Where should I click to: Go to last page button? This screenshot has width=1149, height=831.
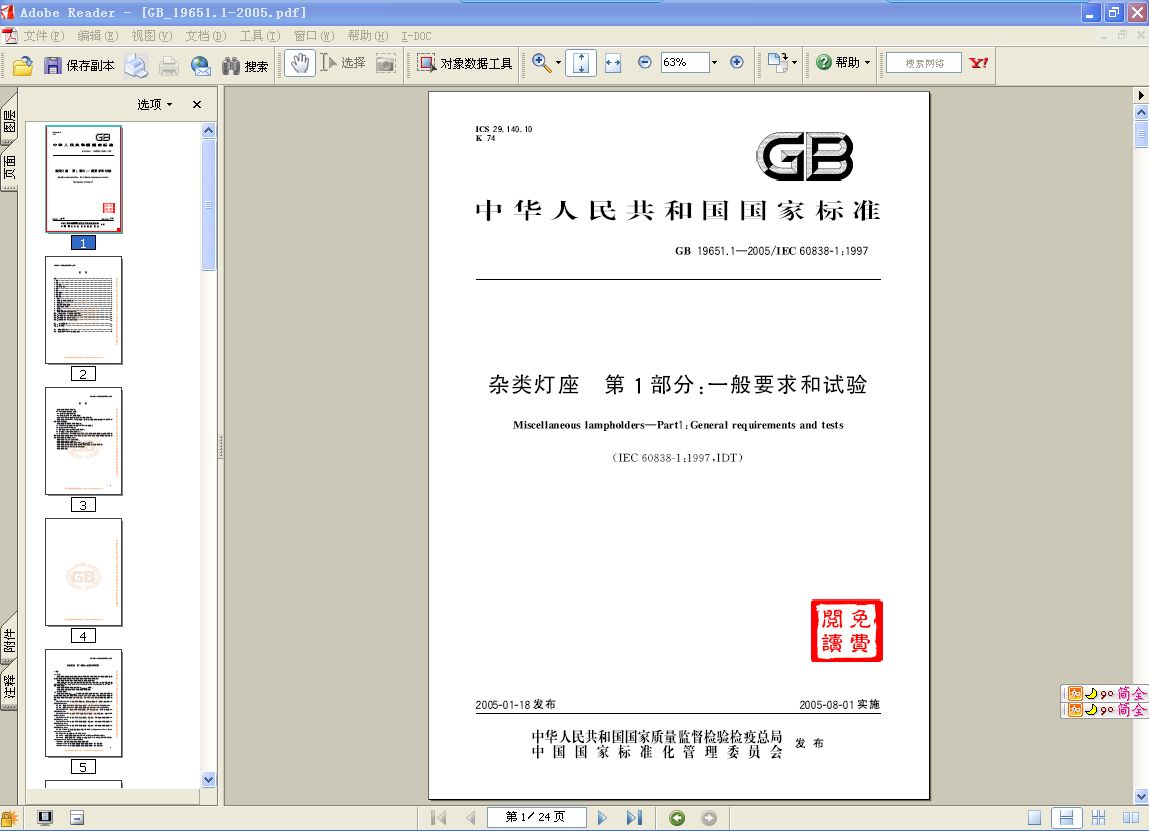coord(635,817)
